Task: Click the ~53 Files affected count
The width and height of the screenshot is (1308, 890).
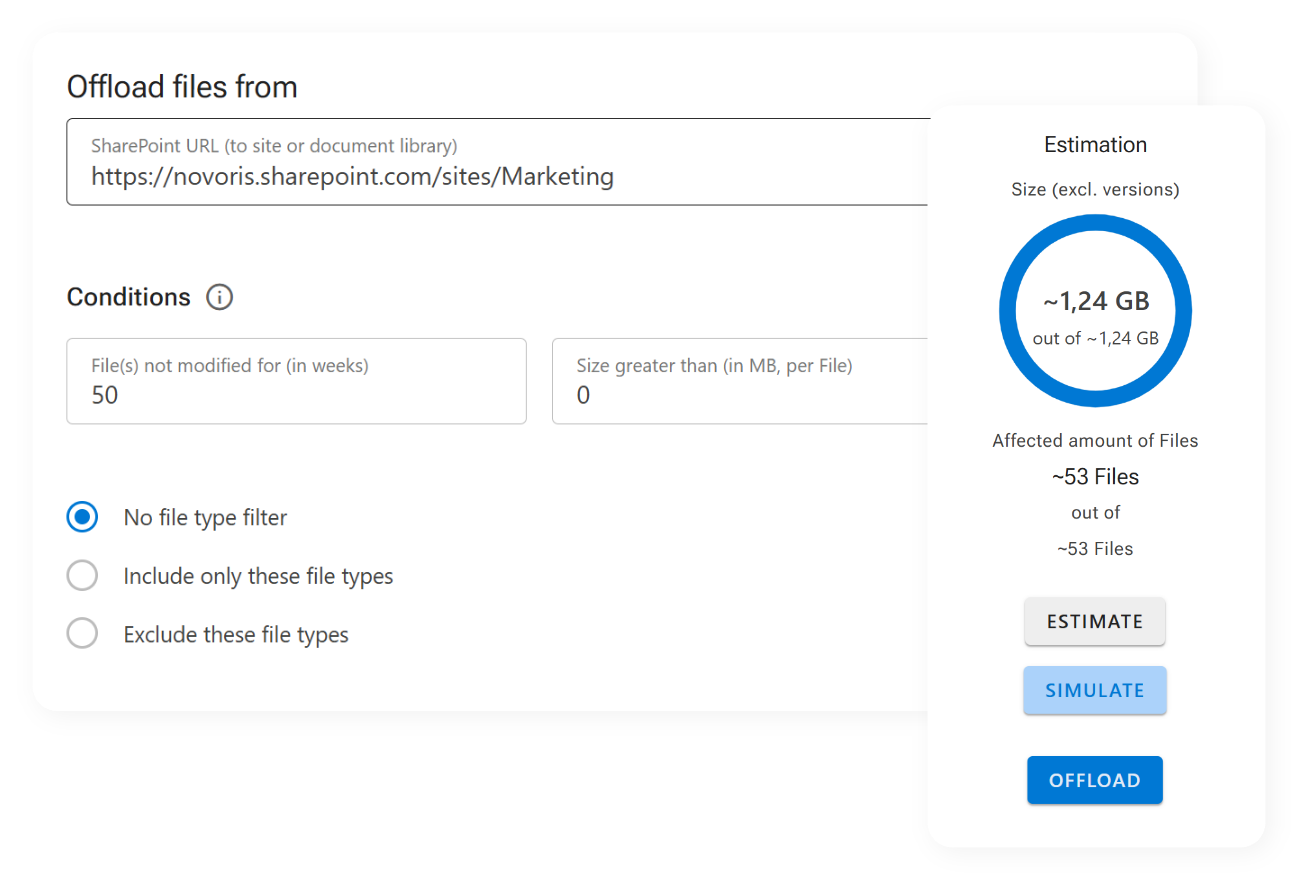Action: click(x=1095, y=476)
